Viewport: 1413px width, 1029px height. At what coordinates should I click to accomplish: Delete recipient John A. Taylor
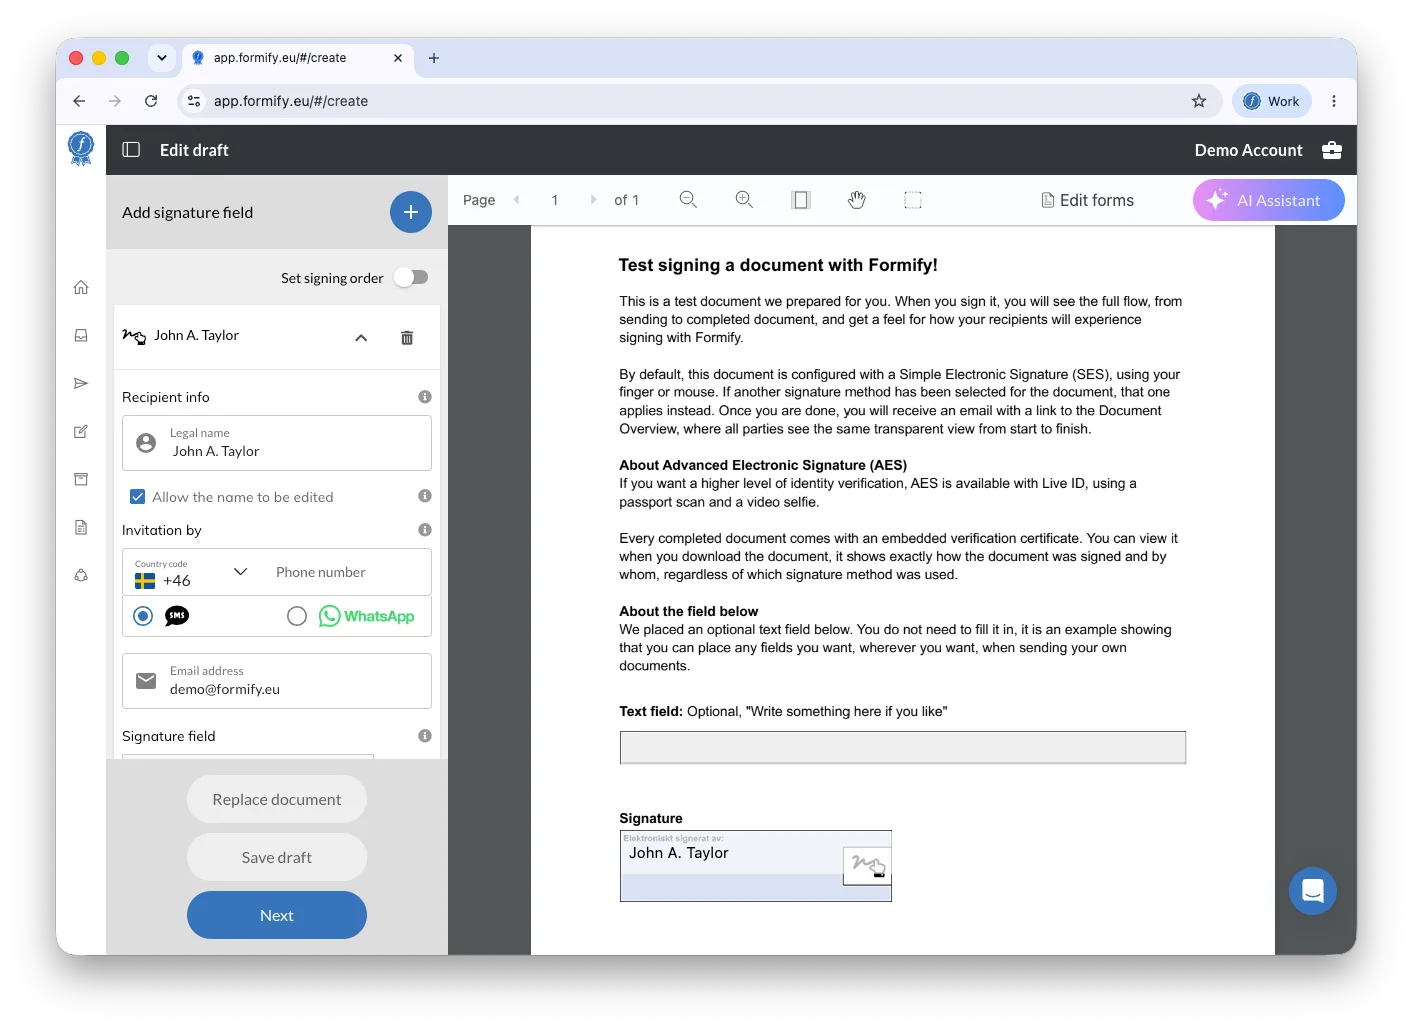[407, 338]
